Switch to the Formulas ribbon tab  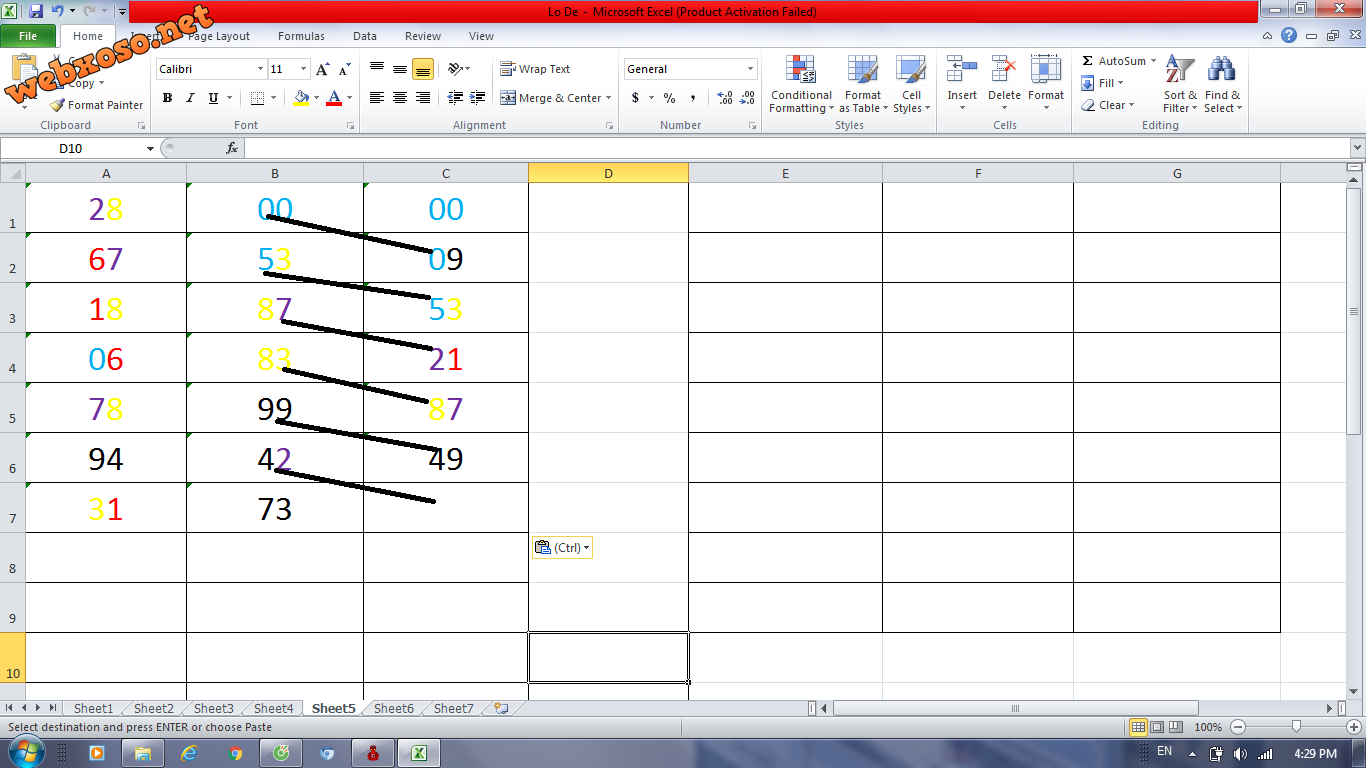tap(301, 36)
